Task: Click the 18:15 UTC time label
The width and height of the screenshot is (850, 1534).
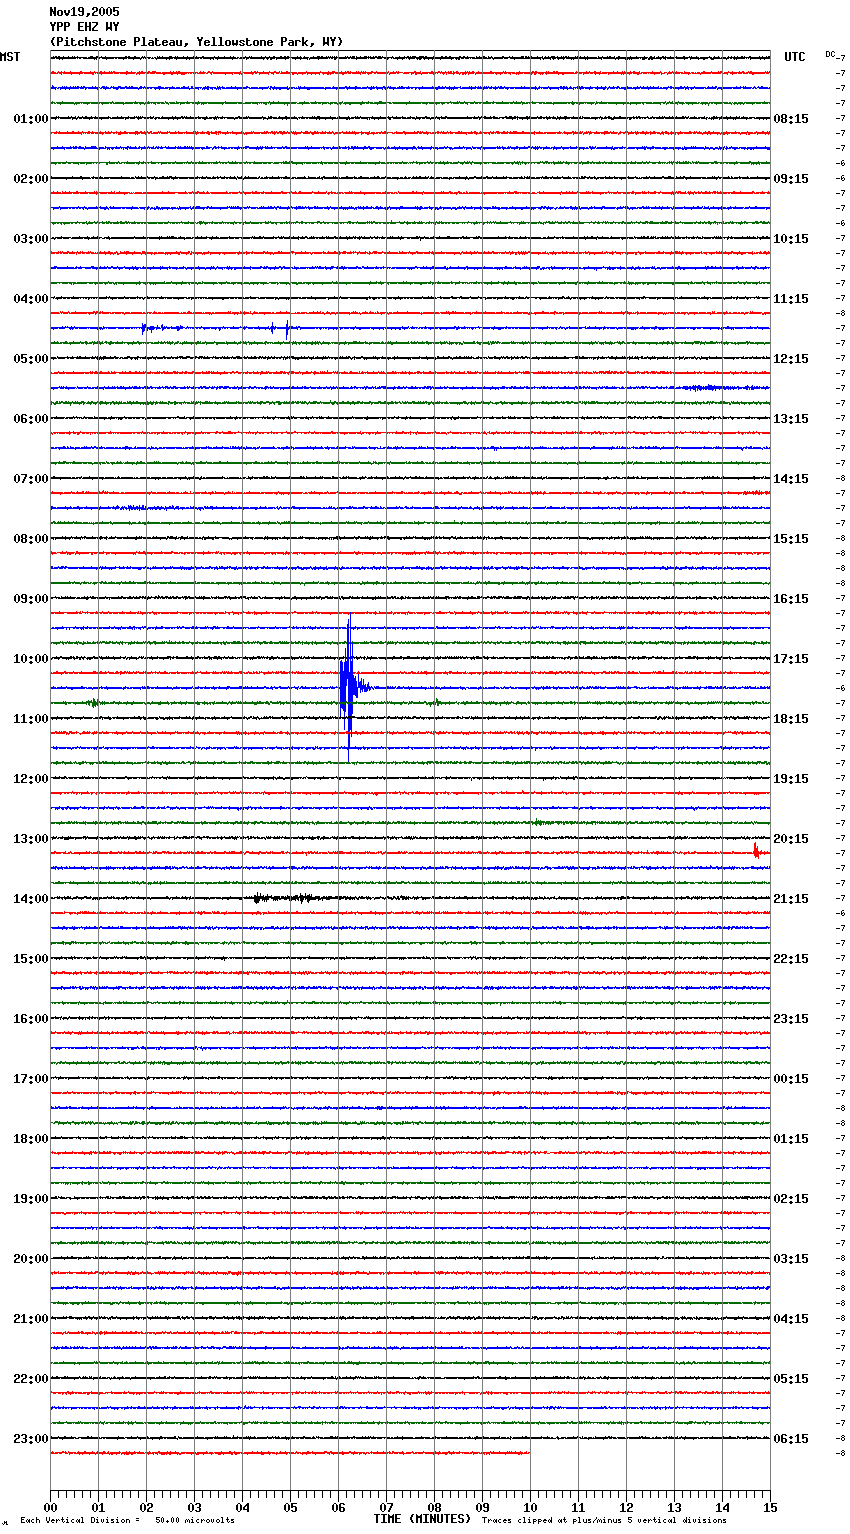Action: [791, 719]
